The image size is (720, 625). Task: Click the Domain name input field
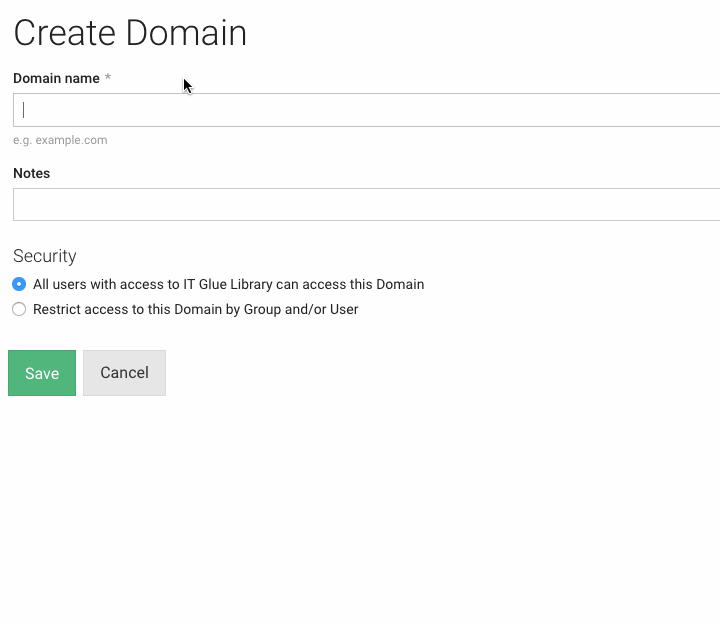(366, 110)
